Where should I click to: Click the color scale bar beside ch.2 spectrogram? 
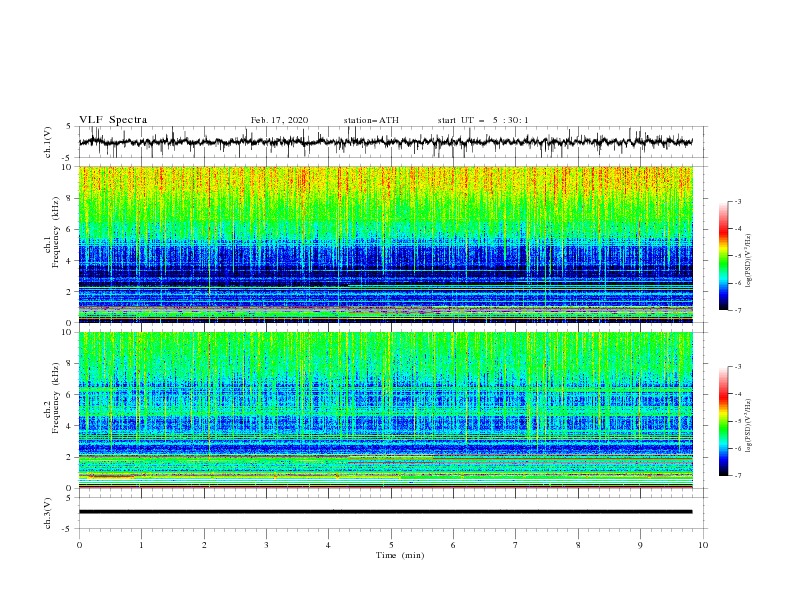pyautogui.click(x=723, y=421)
